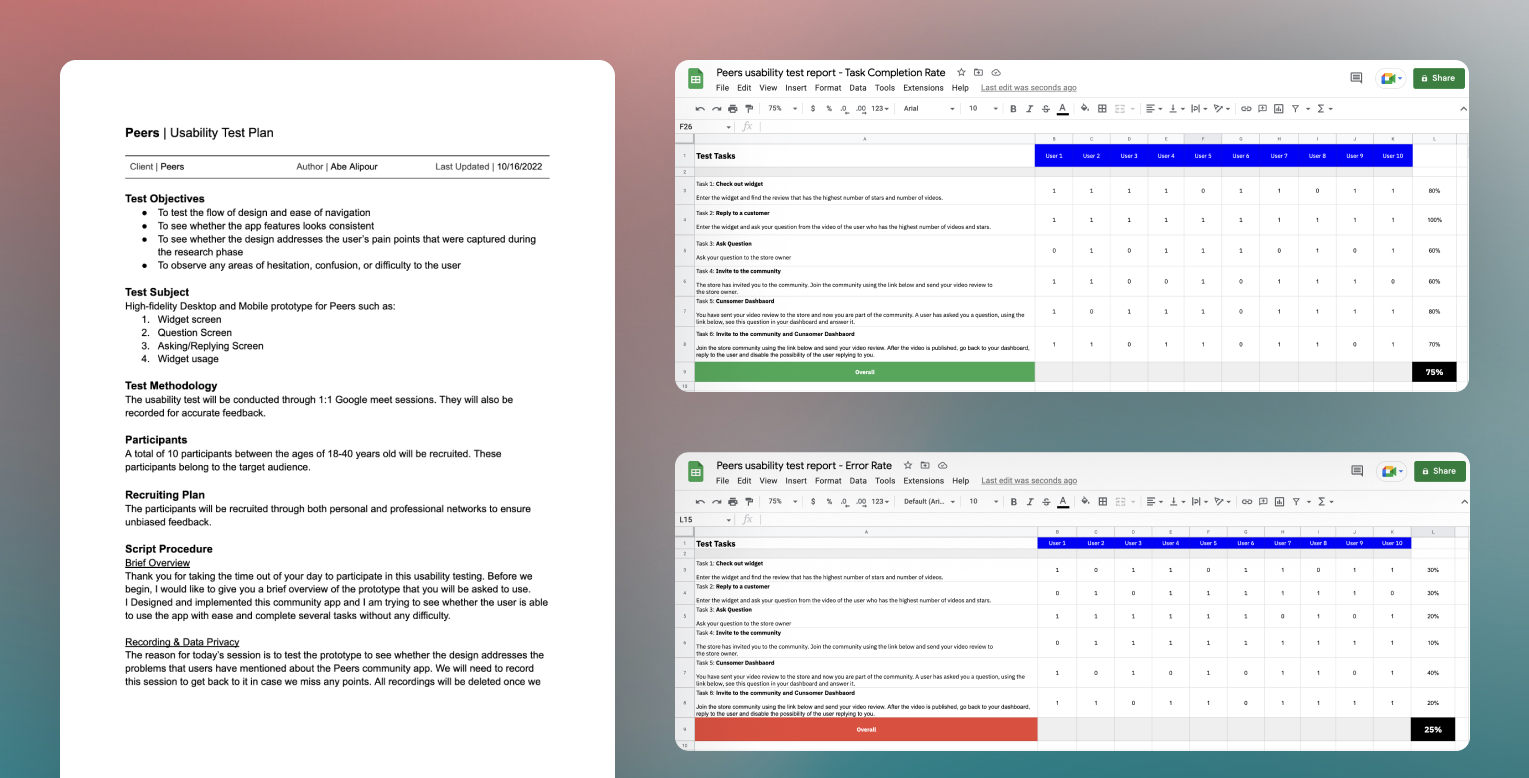Screen dimensions: 1529x778
Task: Open Arial font dropdown in Task Completion Rate sheet
Action: click(x=927, y=108)
